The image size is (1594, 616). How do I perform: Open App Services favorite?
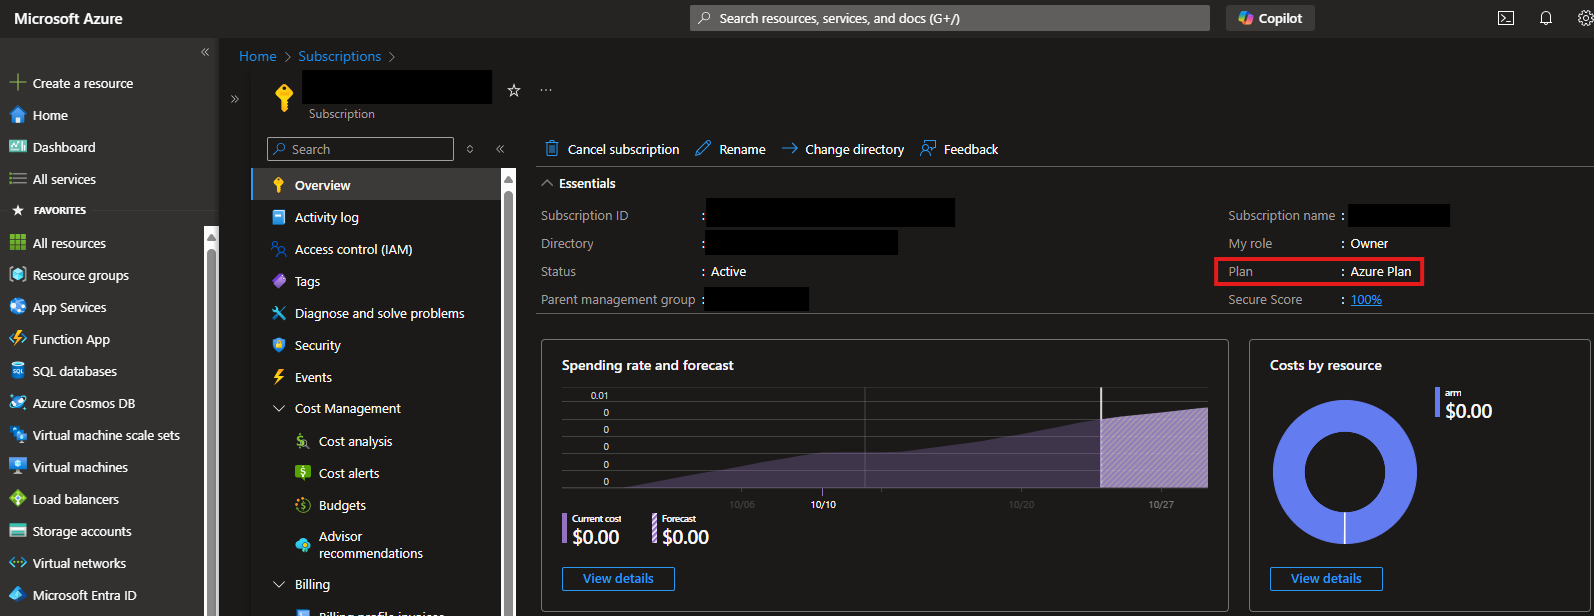(x=69, y=307)
